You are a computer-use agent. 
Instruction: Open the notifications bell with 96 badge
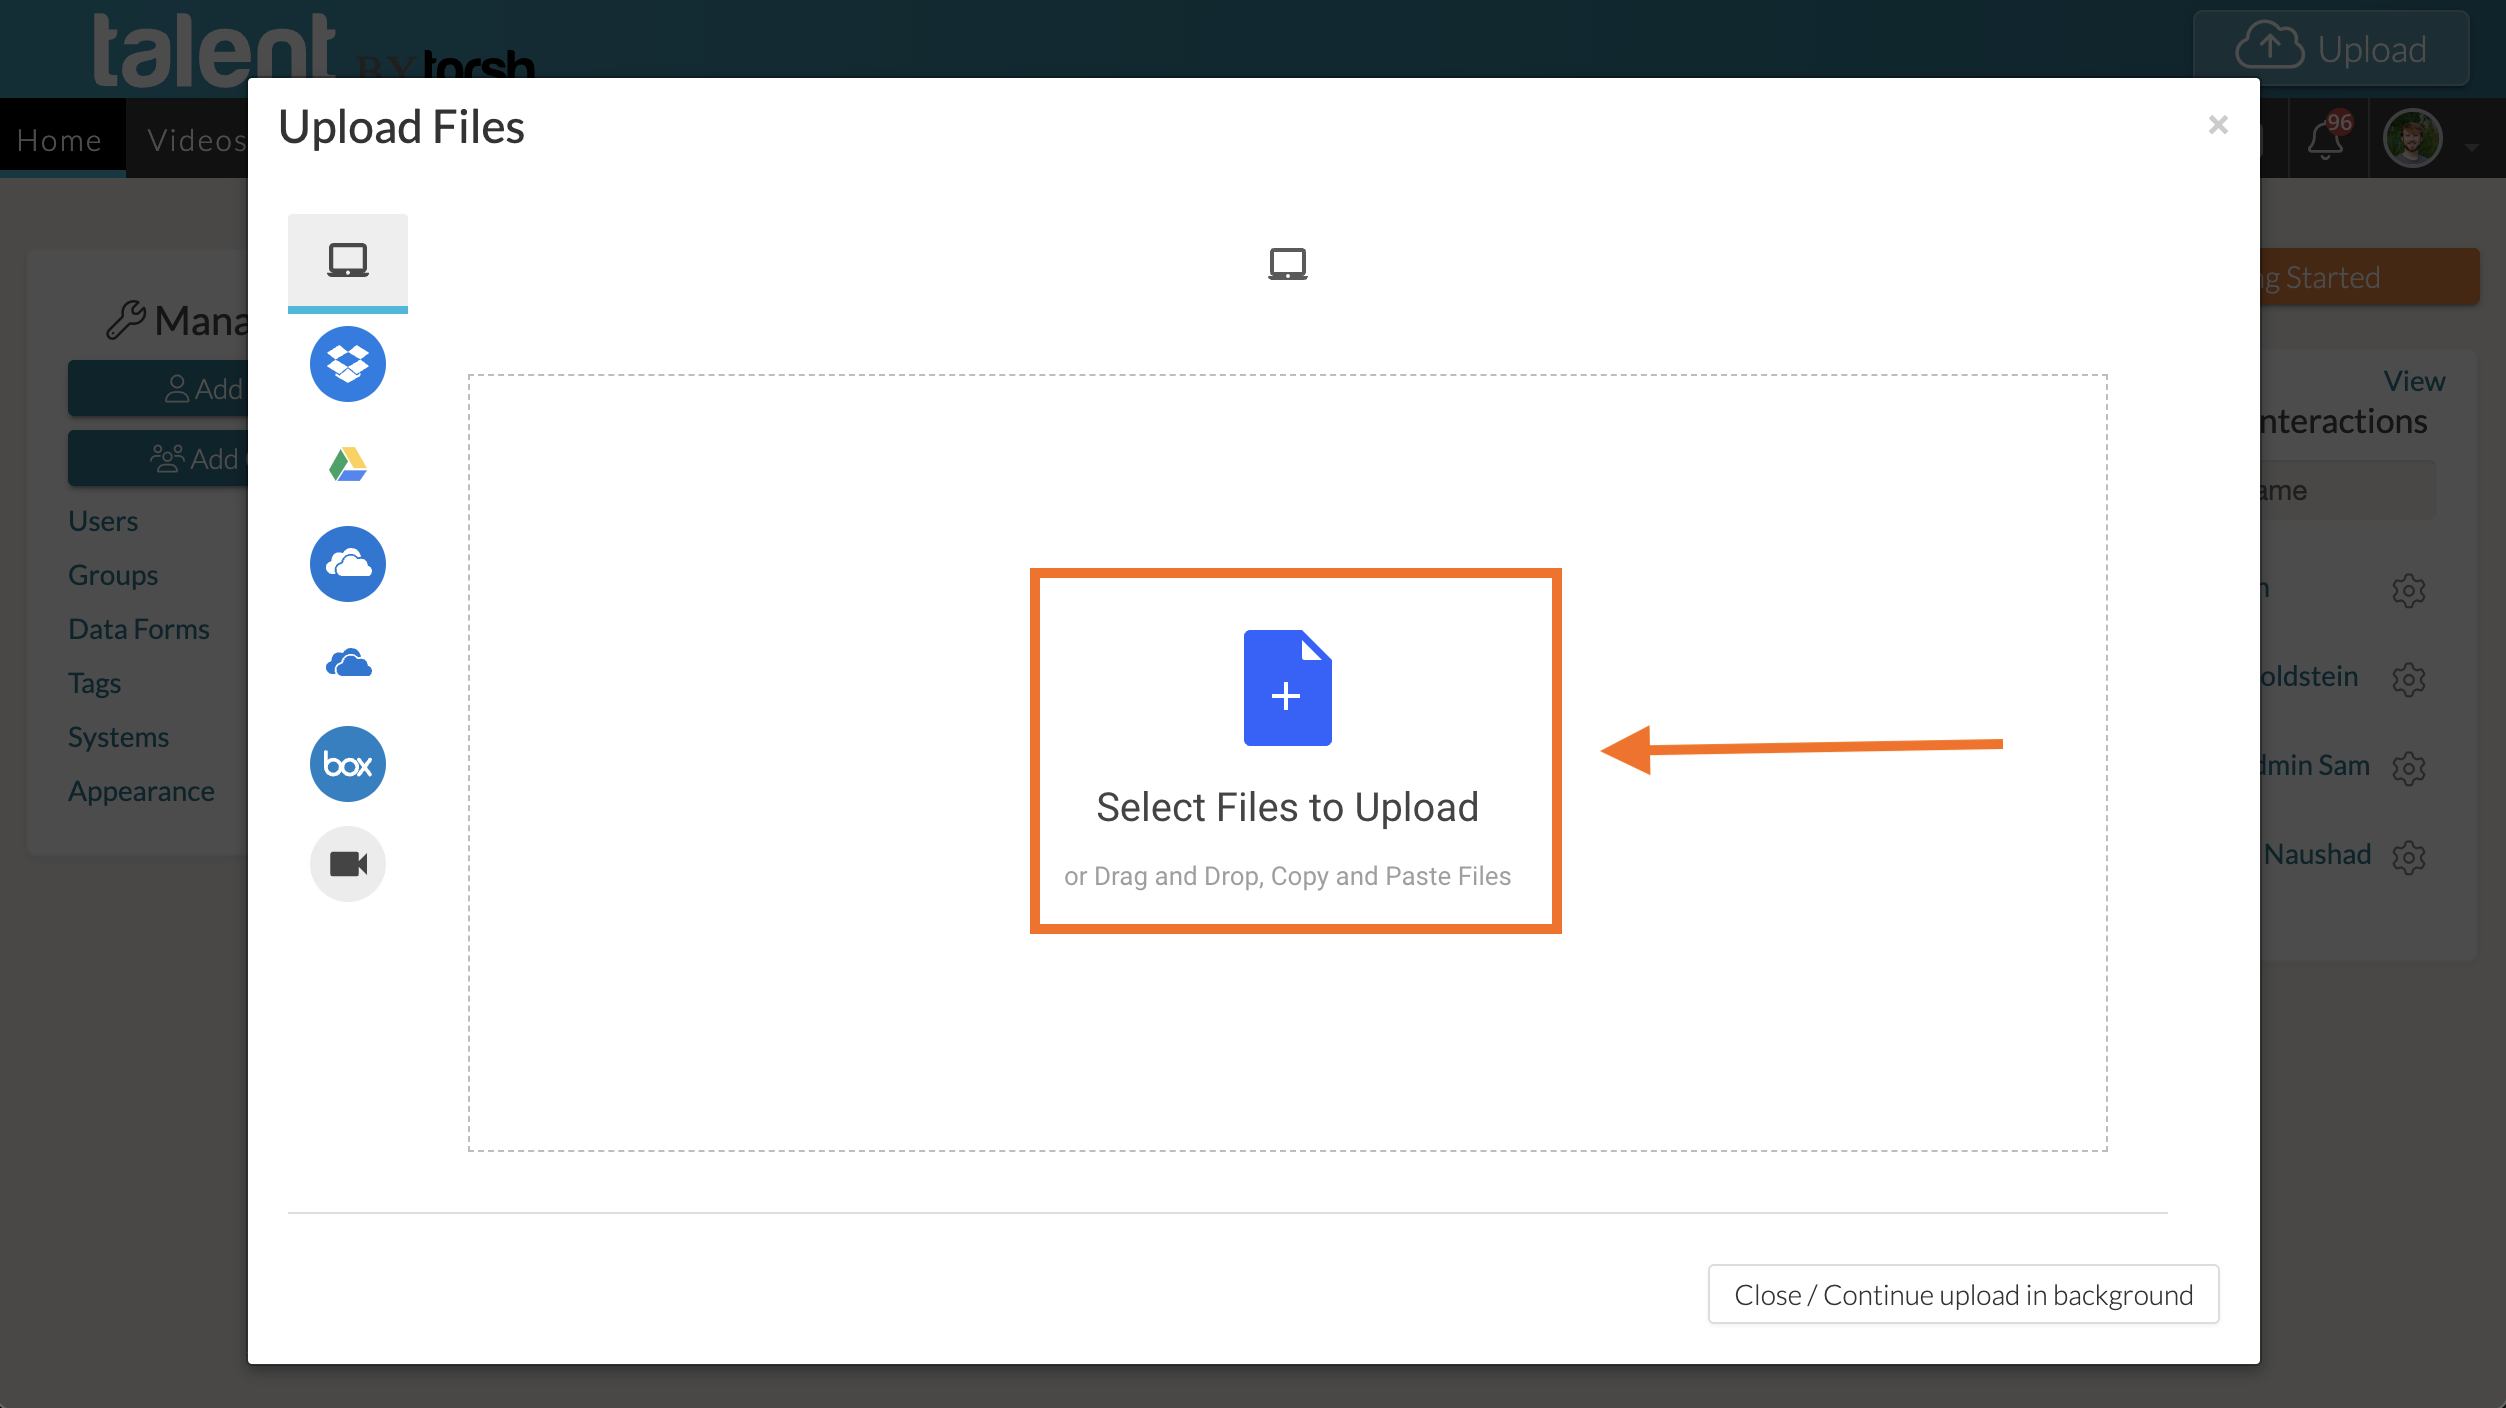[x=2326, y=139]
